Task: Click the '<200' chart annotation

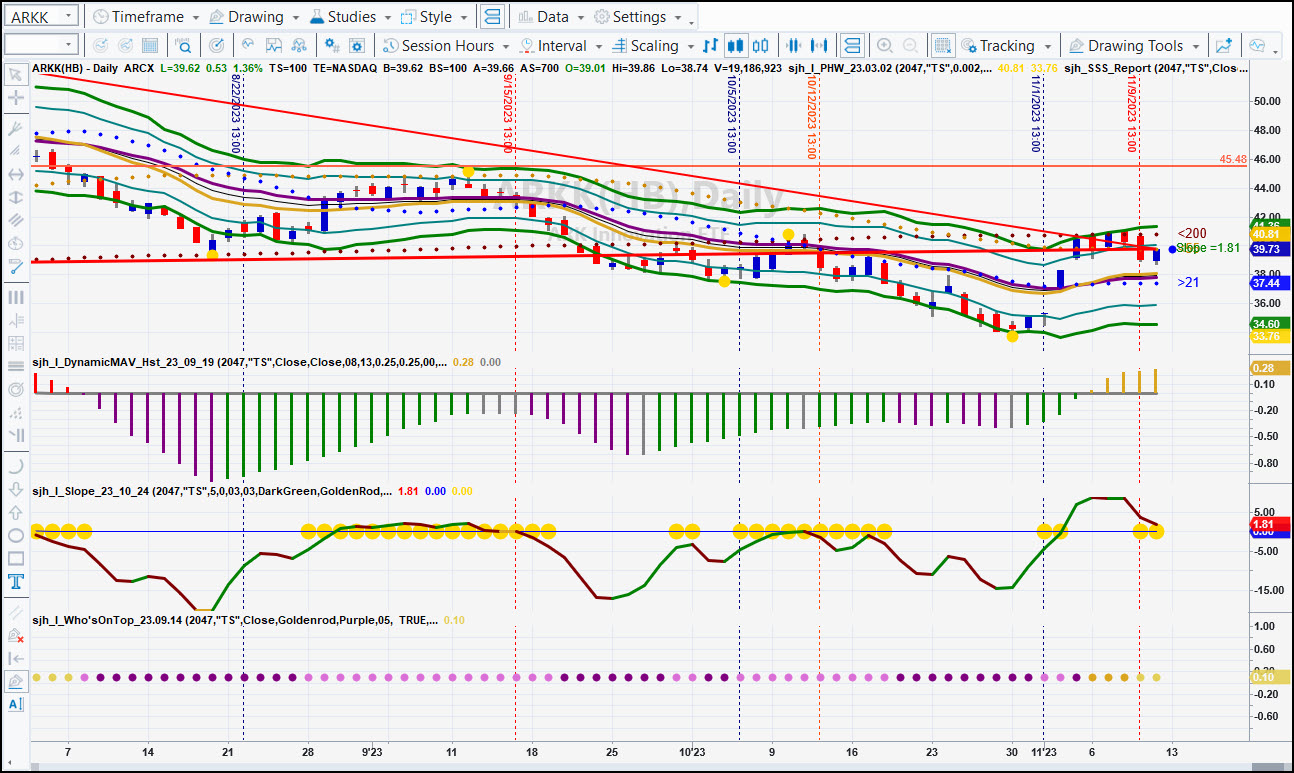Action: tap(1192, 233)
